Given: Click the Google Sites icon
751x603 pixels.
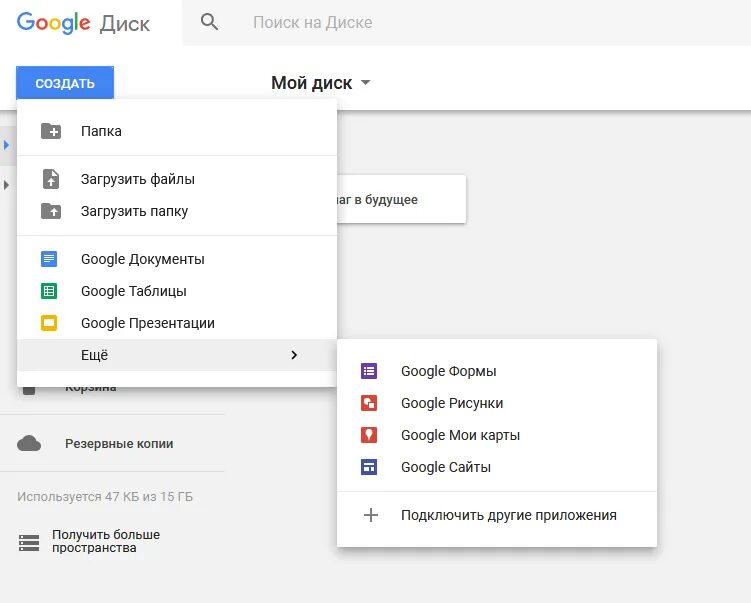Looking at the screenshot, I should coord(369,467).
